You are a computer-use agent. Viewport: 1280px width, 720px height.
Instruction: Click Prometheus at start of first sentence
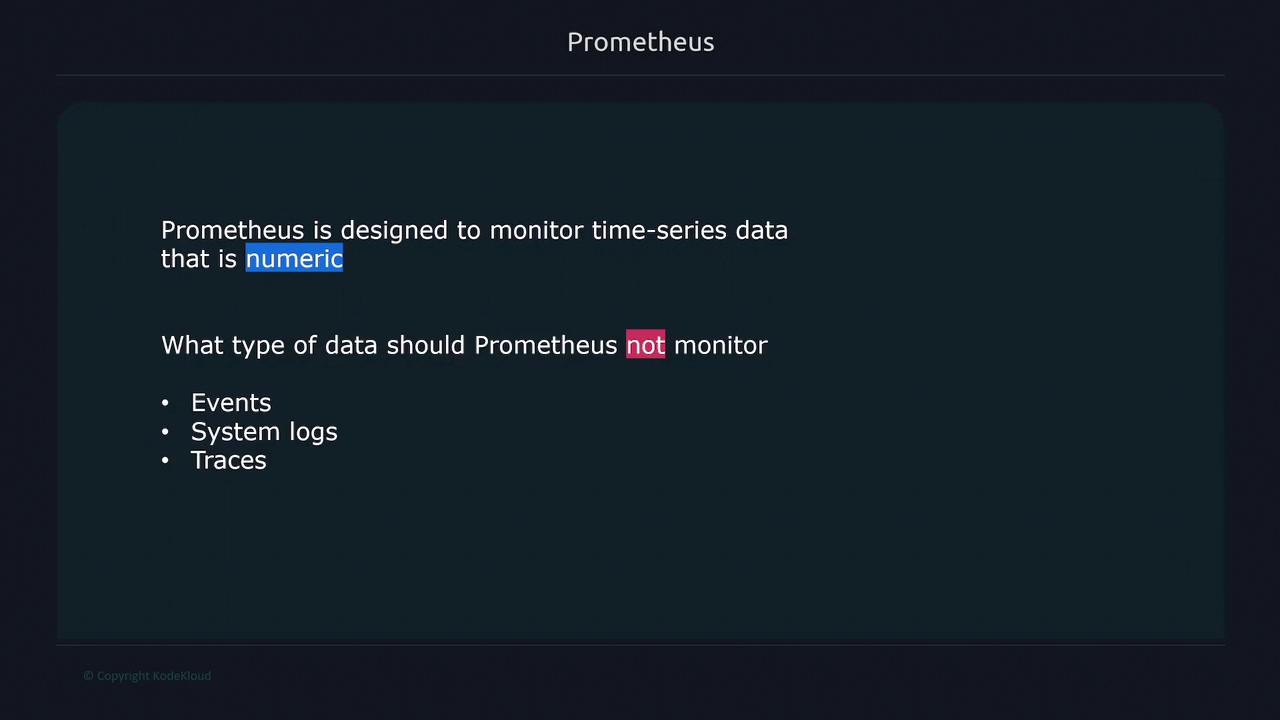click(x=232, y=230)
